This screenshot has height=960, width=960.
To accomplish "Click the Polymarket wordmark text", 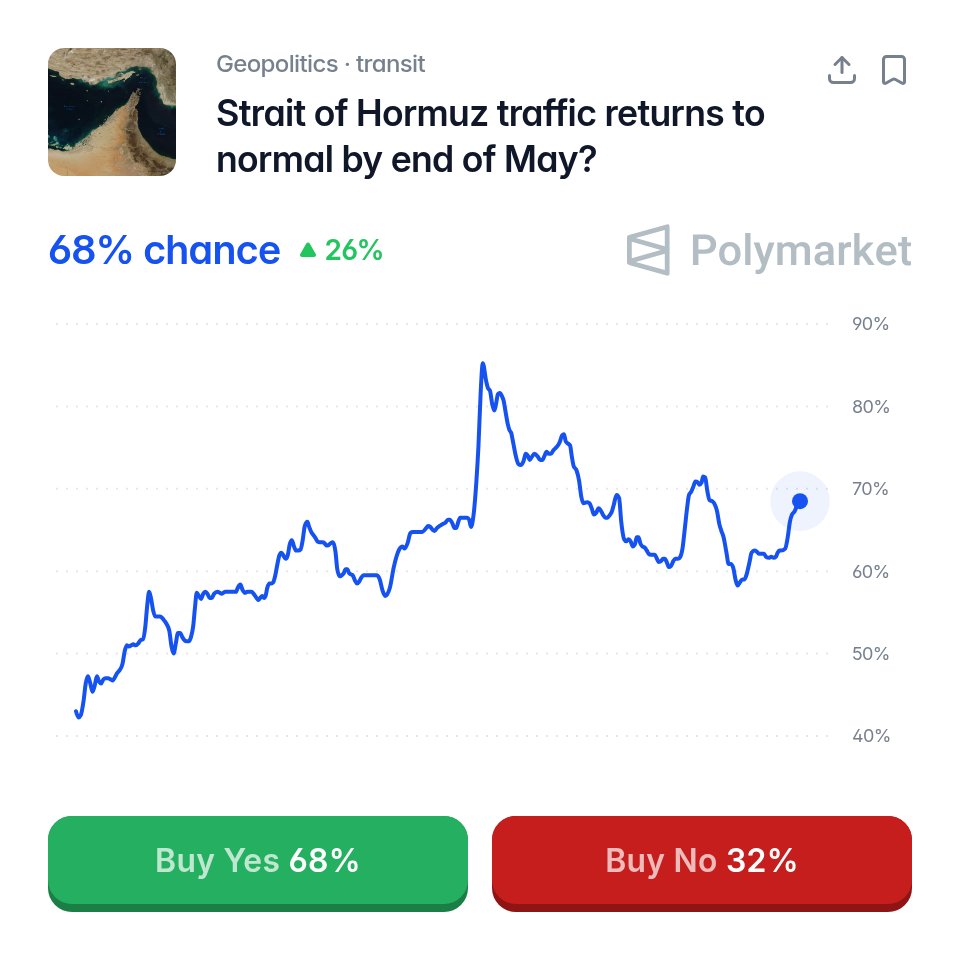I will 801,250.
